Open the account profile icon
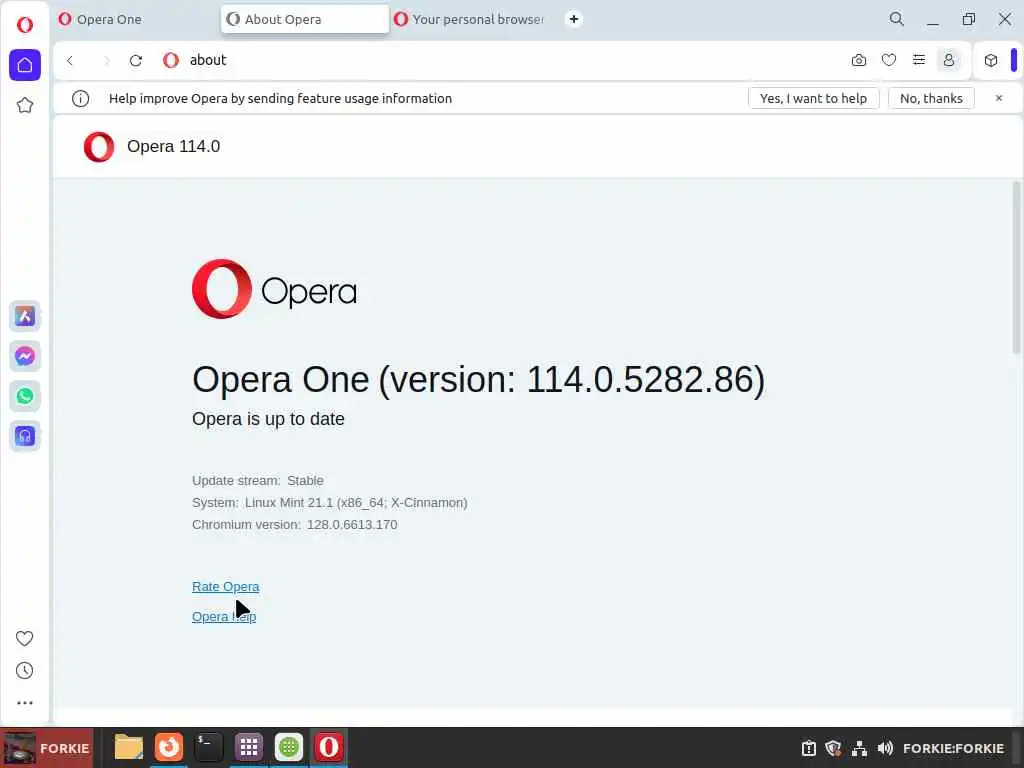1024x768 pixels. 949,60
